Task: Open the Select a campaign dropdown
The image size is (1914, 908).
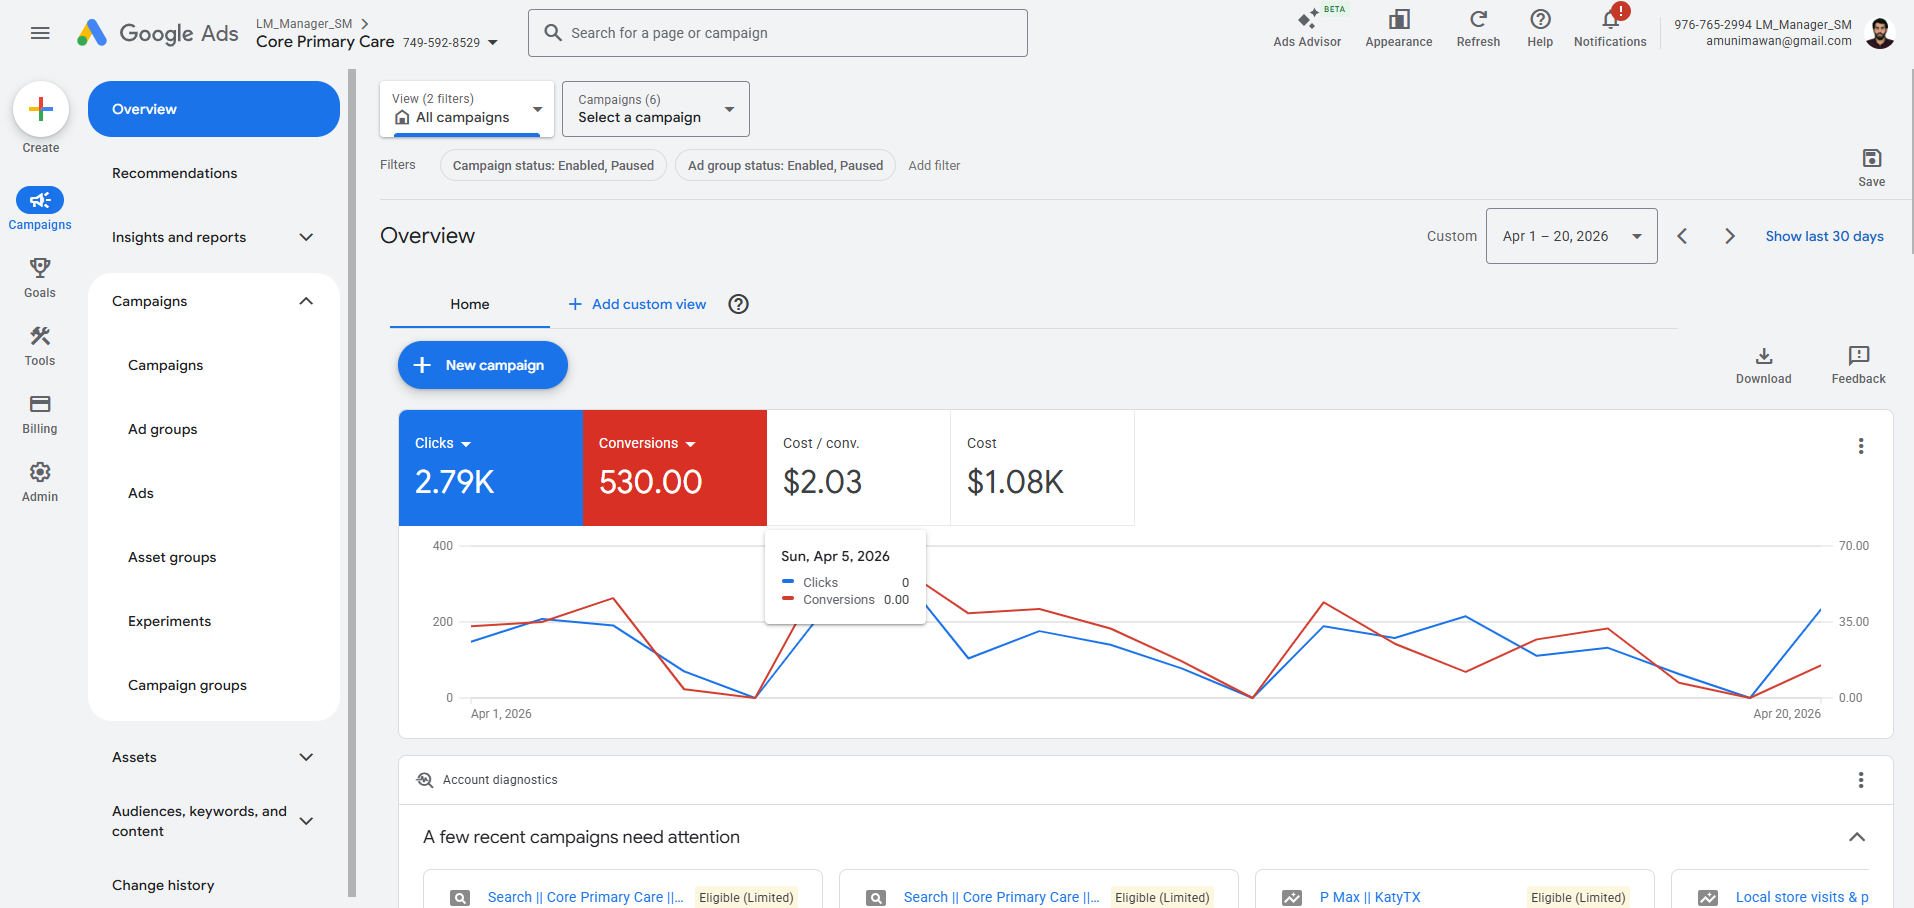Action: pos(655,109)
